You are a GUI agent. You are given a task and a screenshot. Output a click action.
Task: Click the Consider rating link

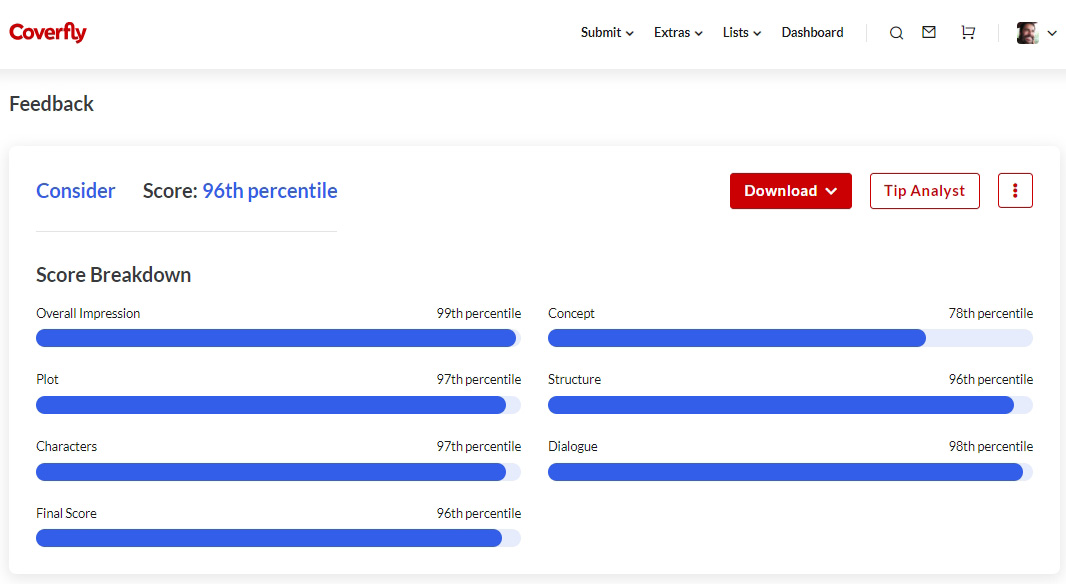point(76,191)
